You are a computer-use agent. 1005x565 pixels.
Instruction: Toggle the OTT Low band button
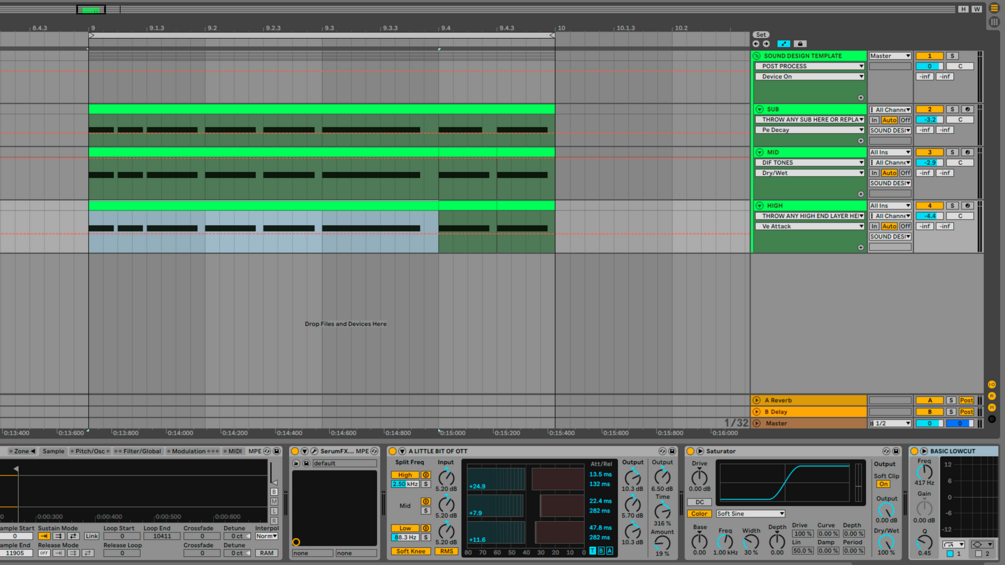[405, 528]
